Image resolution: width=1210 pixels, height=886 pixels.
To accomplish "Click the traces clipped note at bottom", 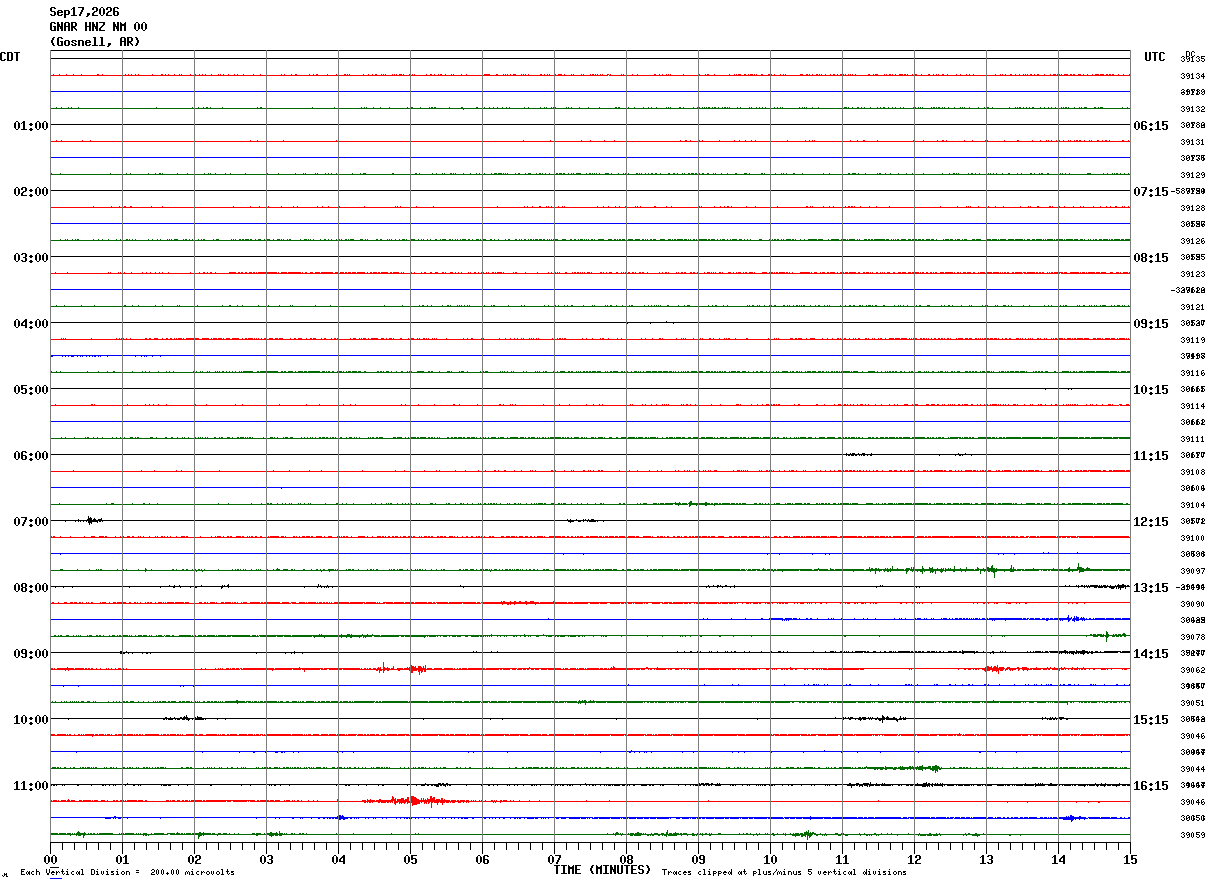I will (x=784, y=872).
